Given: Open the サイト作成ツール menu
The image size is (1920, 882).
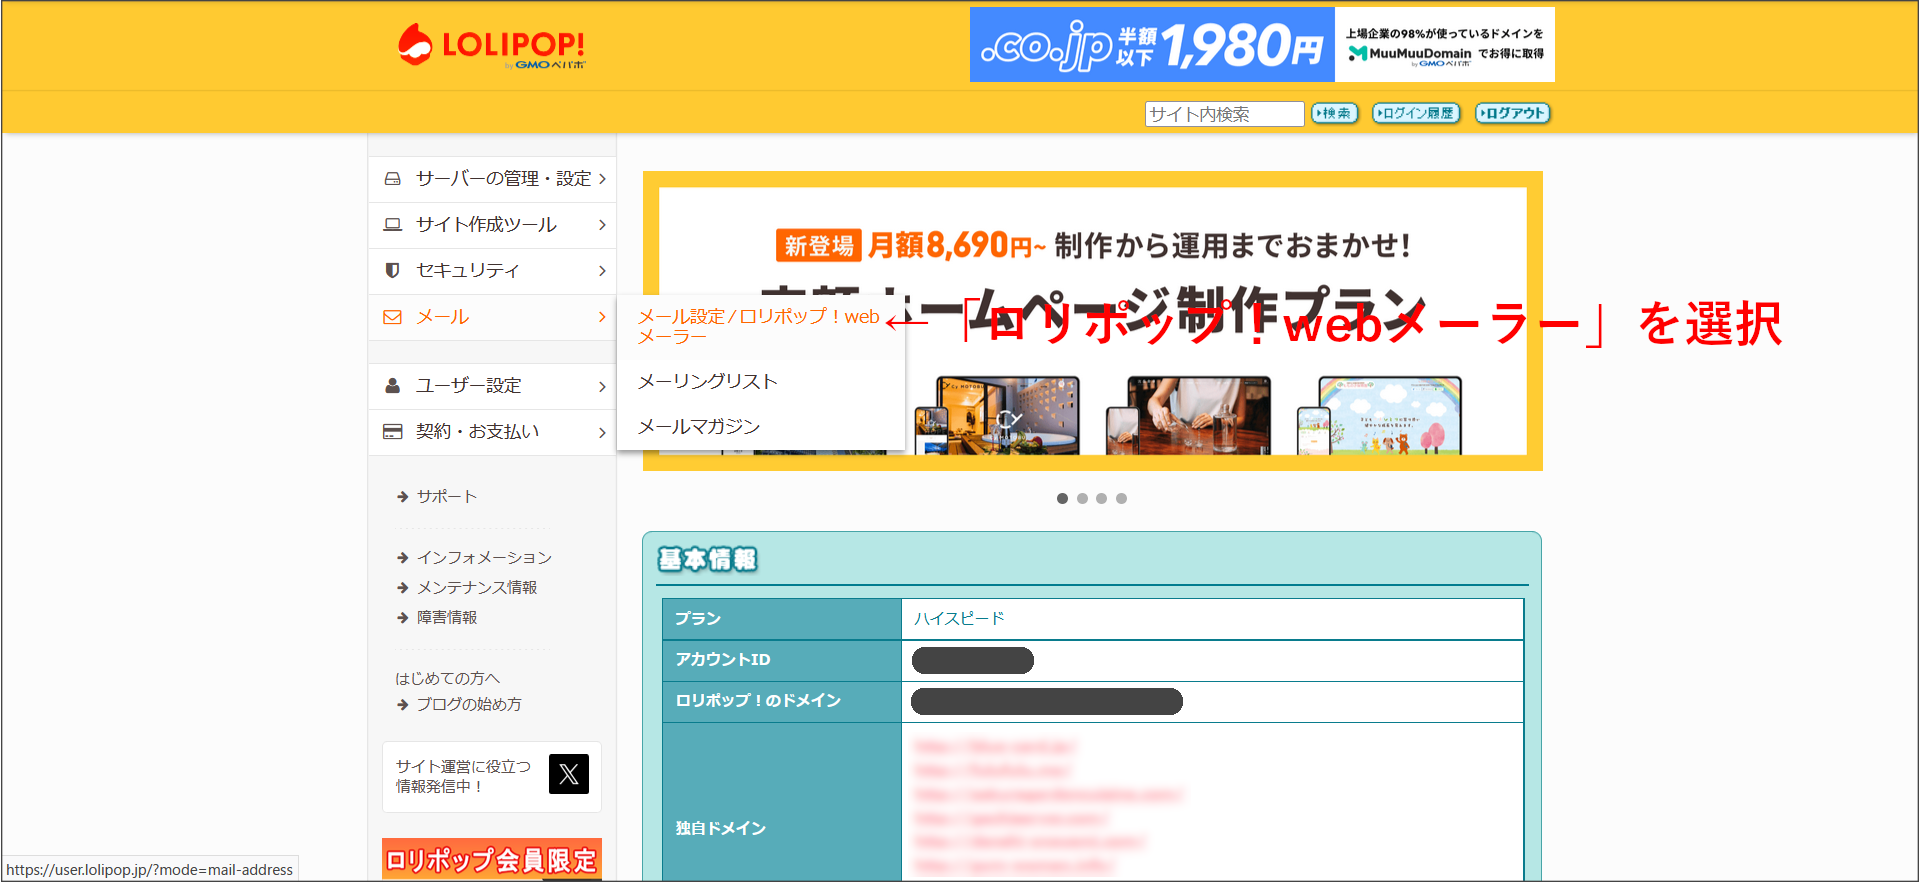Looking at the screenshot, I should click(x=492, y=225).
